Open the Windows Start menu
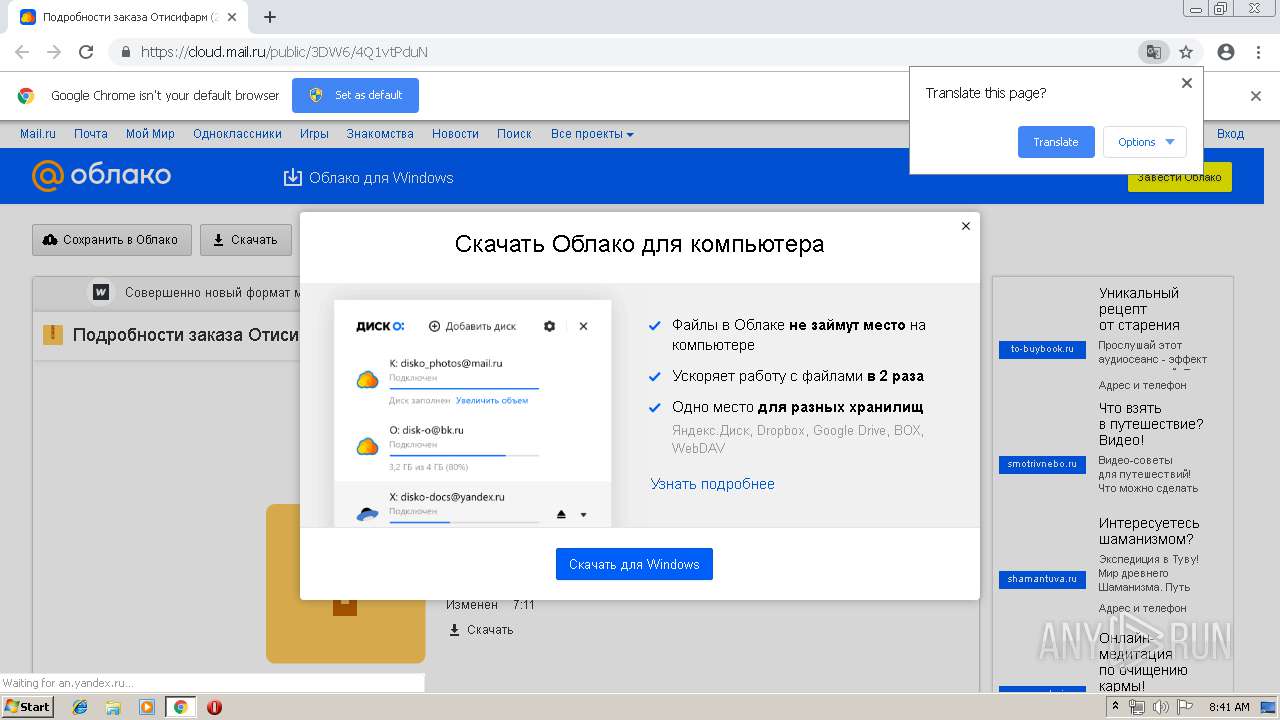The image size is (1280, 720). [27, 707]
